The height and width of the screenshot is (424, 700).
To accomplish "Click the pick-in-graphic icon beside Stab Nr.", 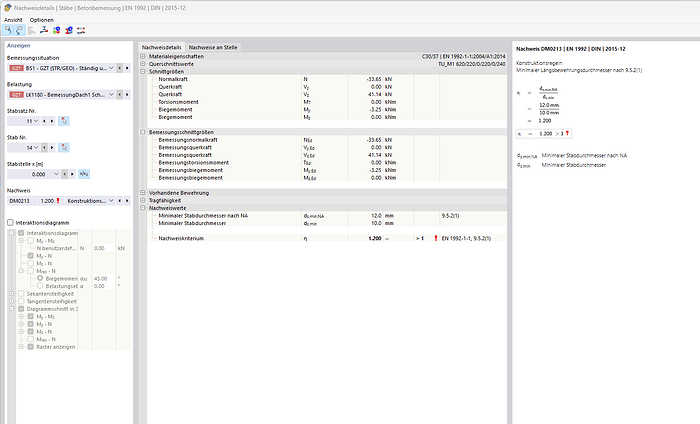I will pyautogui.click(x=64, y=147).
